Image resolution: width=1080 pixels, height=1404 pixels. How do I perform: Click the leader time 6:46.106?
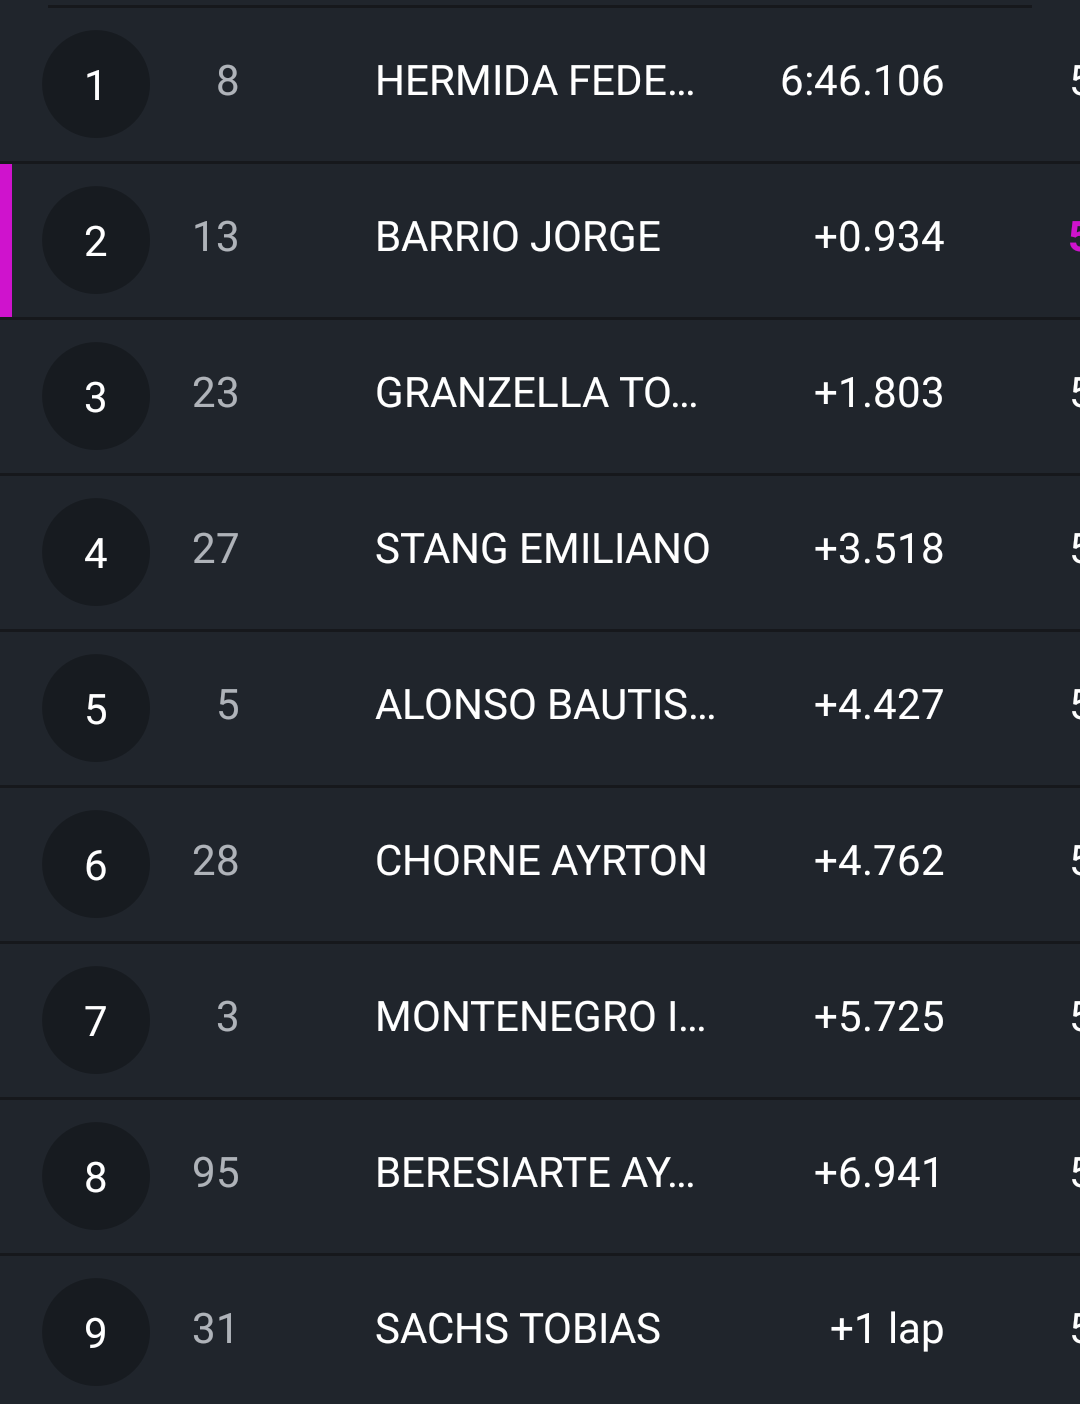pos(861,81)
